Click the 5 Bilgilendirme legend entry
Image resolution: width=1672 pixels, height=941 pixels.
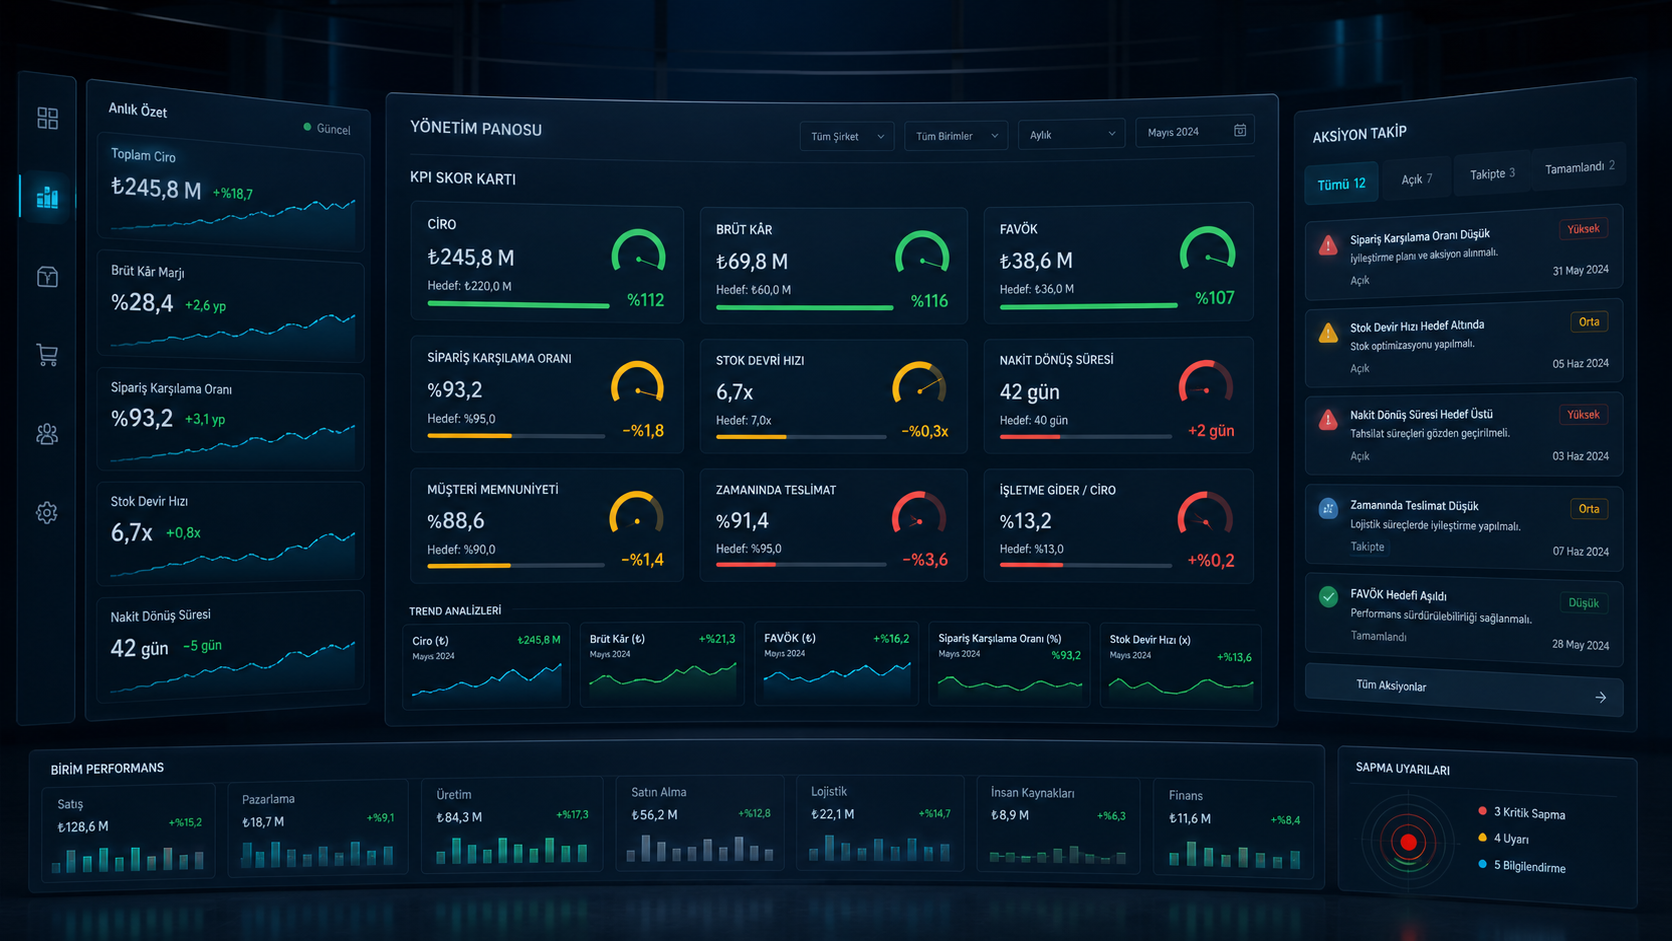[x=1522, y=866]
